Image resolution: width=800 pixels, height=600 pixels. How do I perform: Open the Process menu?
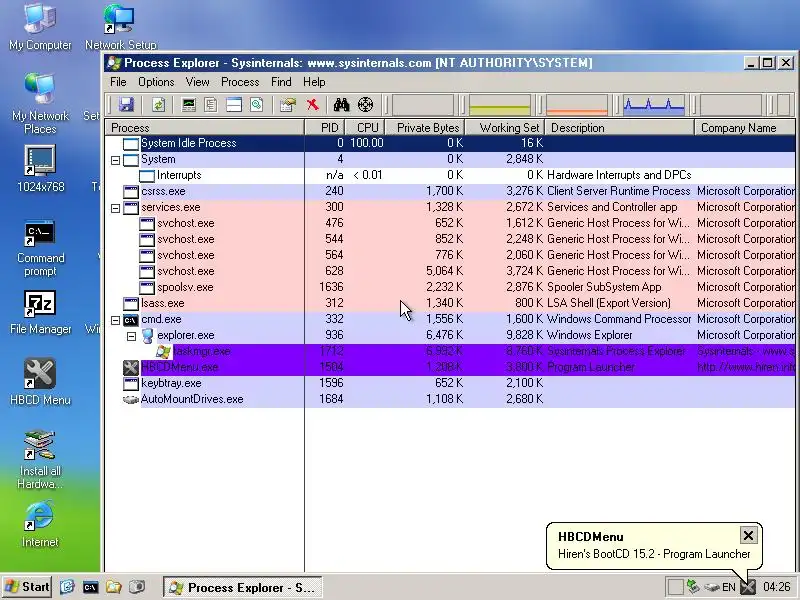[240, 82]
